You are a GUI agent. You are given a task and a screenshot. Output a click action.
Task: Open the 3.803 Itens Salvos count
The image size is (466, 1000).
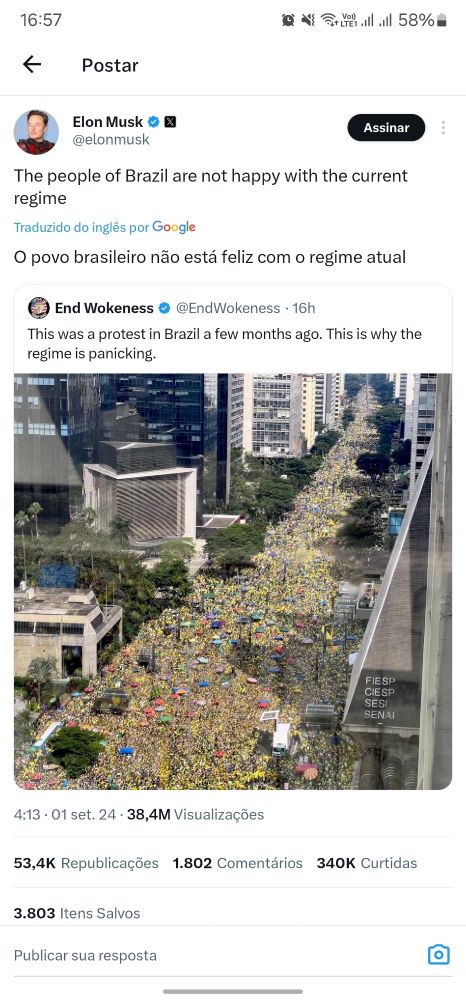click(x=76, y=913)
